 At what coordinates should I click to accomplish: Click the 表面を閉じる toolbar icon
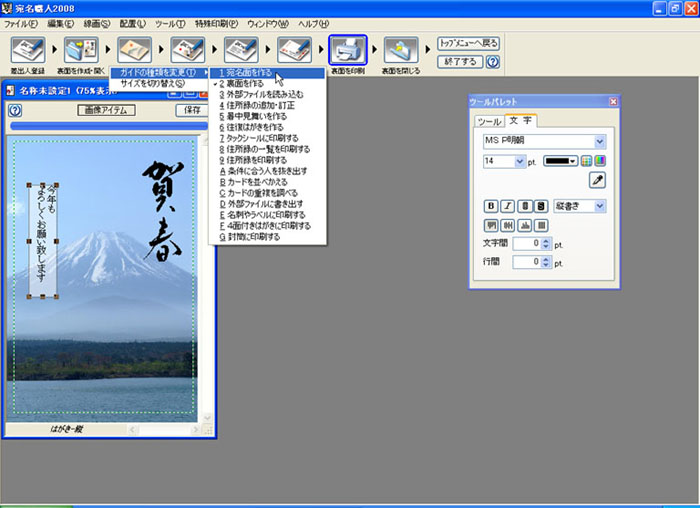402,51
